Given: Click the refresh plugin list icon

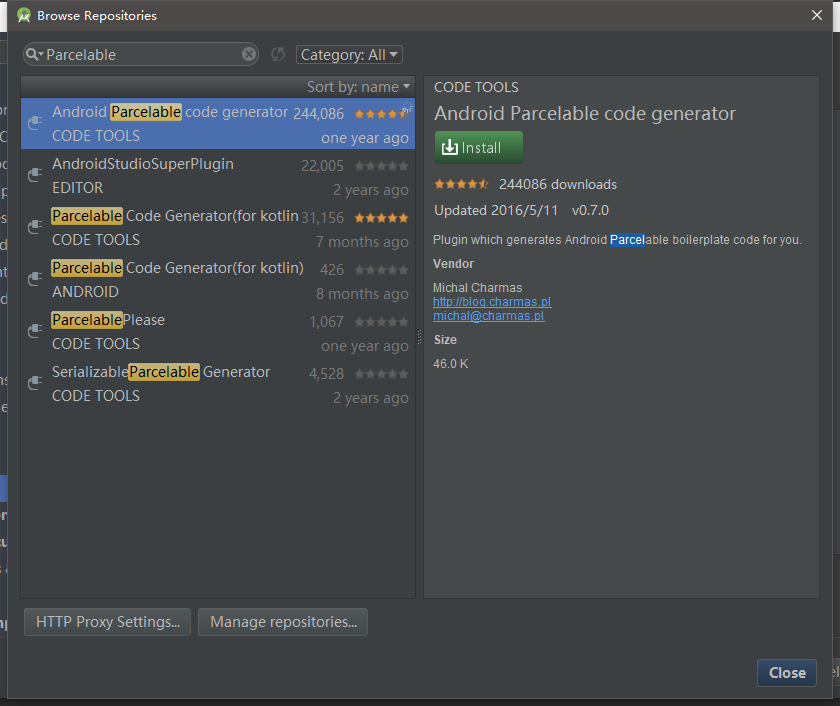Looking at the screenshot, I should coord(278,55).
